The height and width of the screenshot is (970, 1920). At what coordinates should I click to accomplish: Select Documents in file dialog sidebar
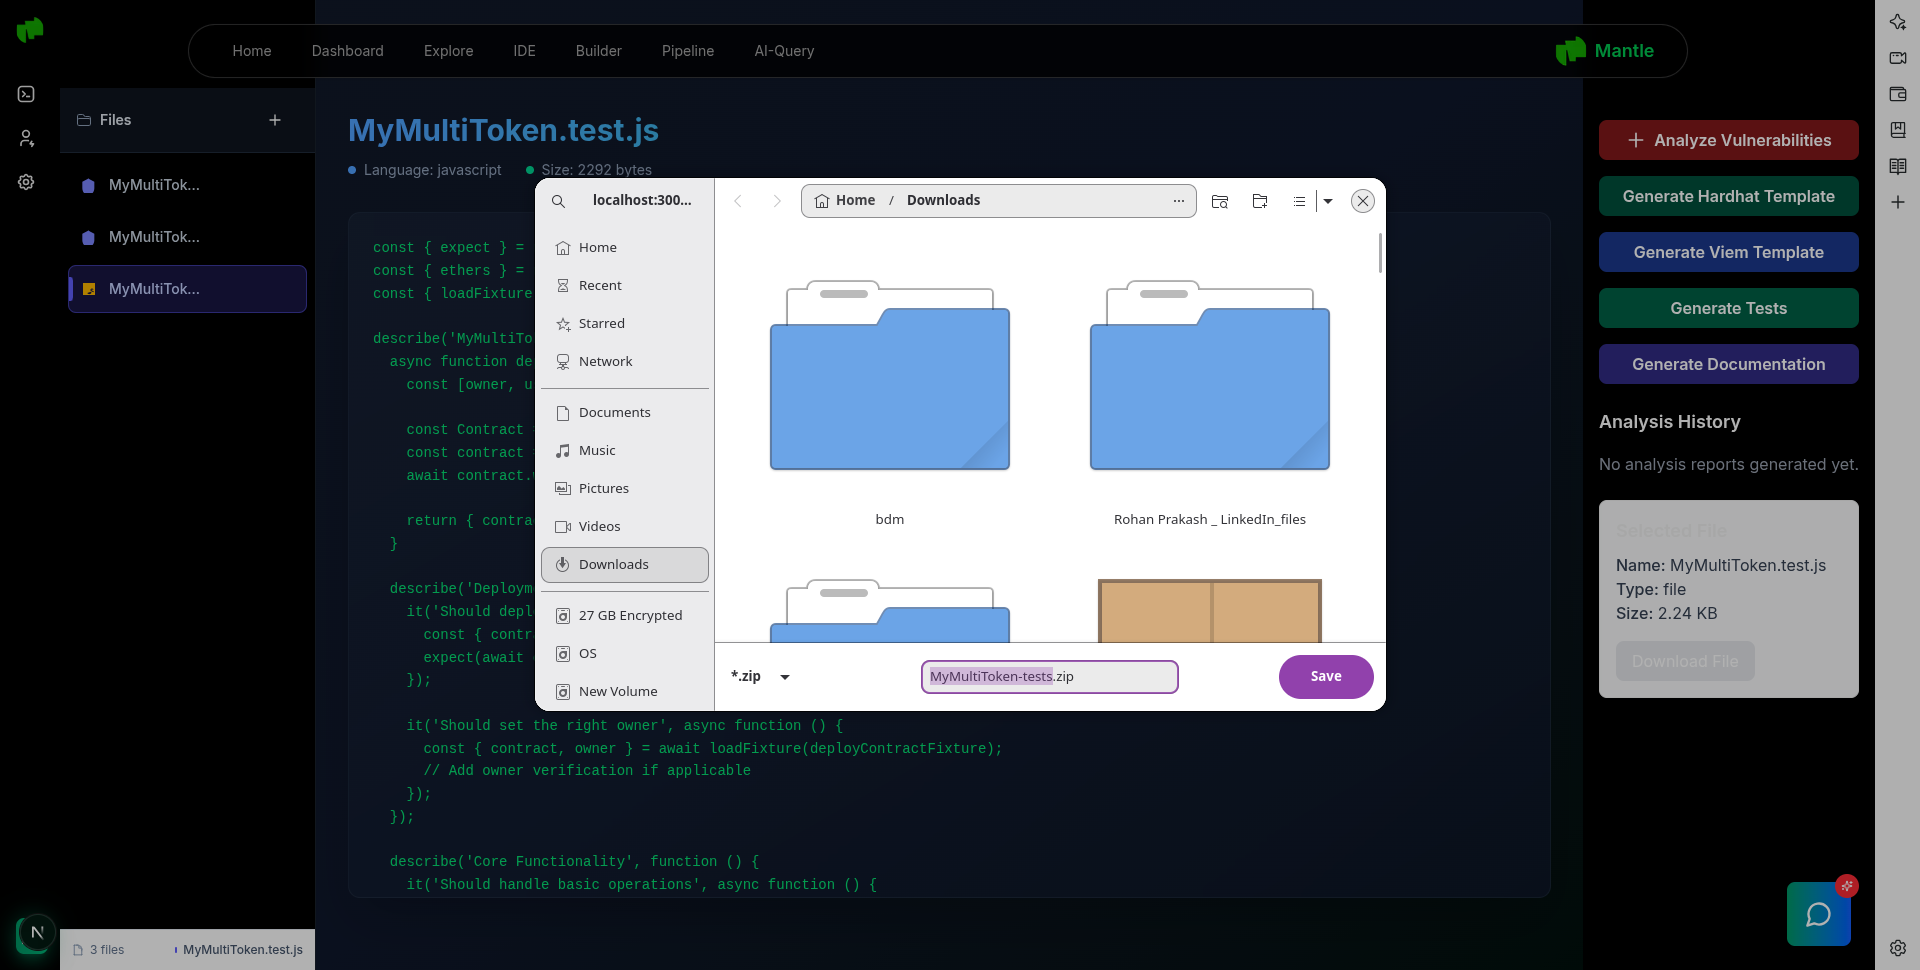pos(614,413)
